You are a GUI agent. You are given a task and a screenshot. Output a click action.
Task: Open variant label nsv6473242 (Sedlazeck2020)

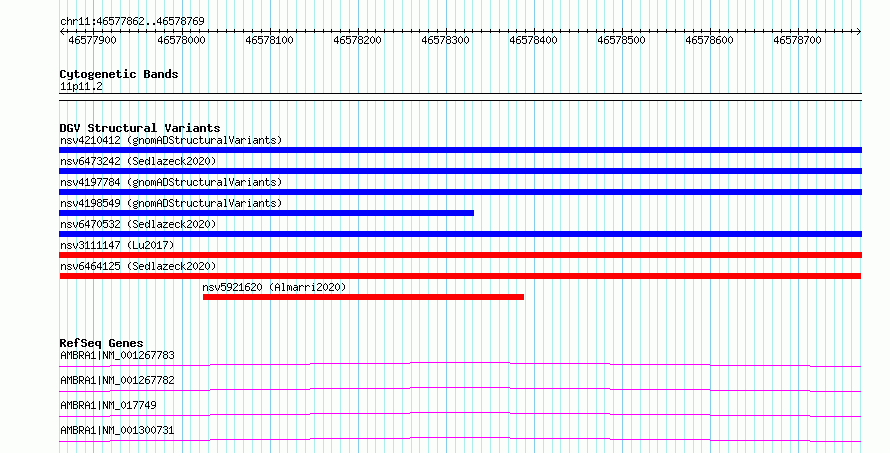(x=138, y=161)
